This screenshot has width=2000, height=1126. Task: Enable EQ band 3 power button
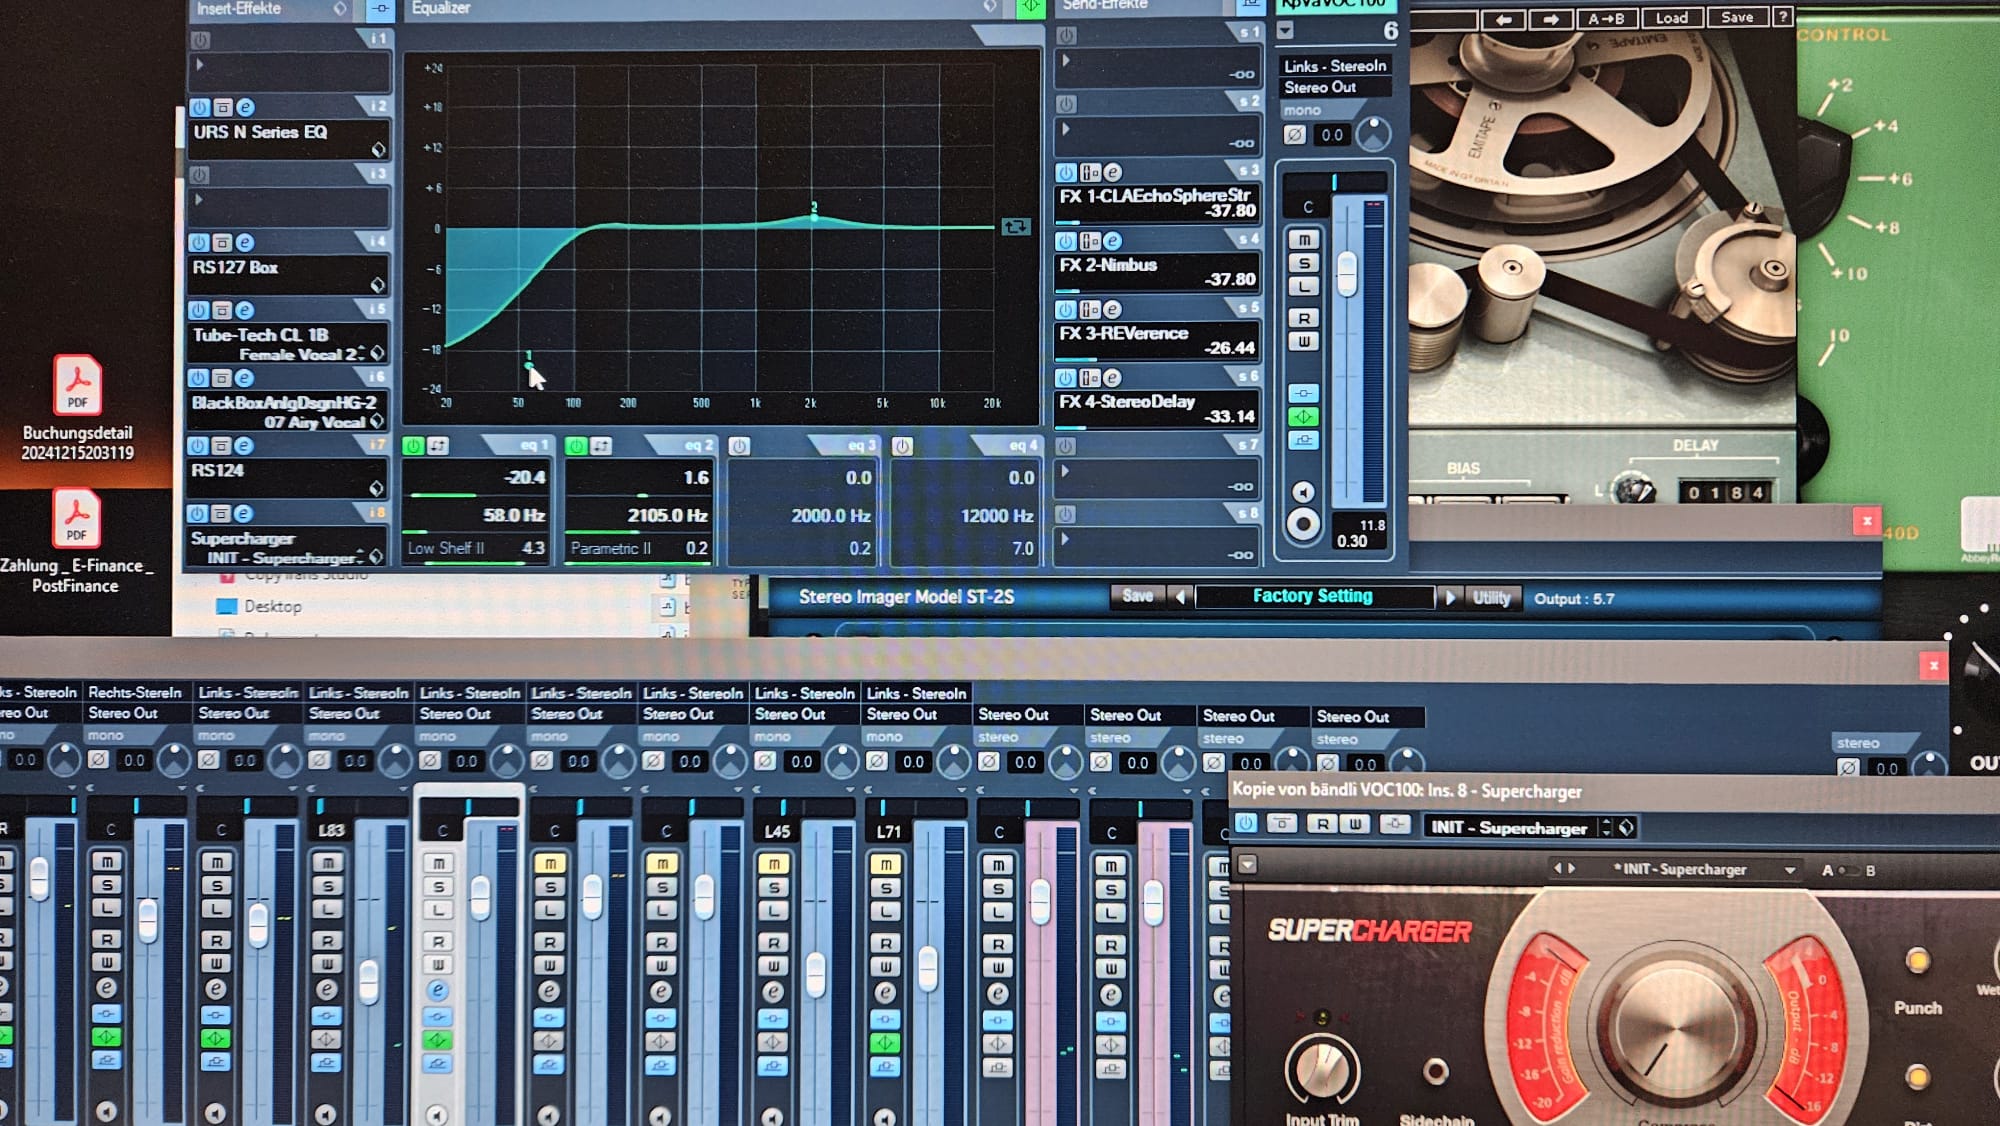[x=739, y=446]
